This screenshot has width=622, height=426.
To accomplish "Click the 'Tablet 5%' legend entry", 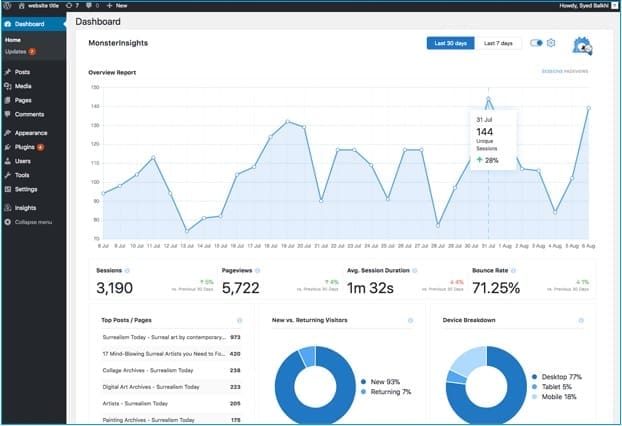I will point(552,387).
